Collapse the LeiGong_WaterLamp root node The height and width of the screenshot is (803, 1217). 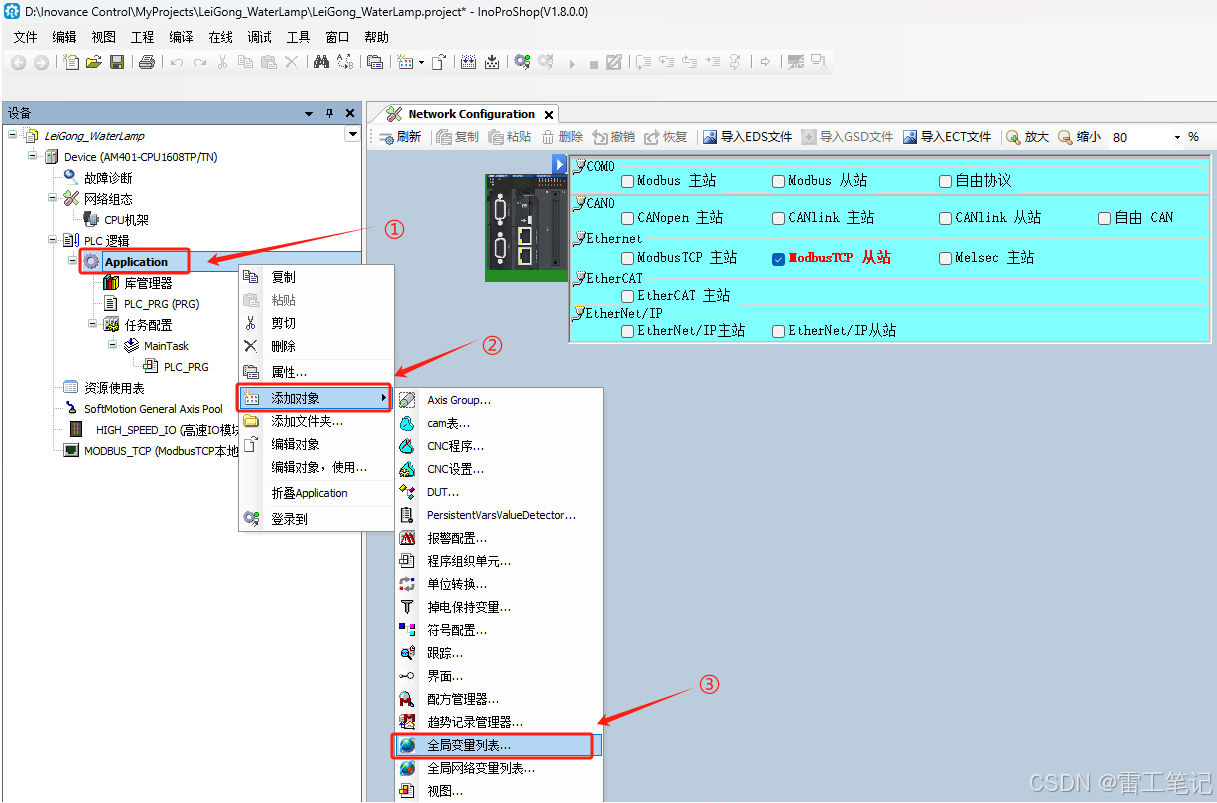12,135
